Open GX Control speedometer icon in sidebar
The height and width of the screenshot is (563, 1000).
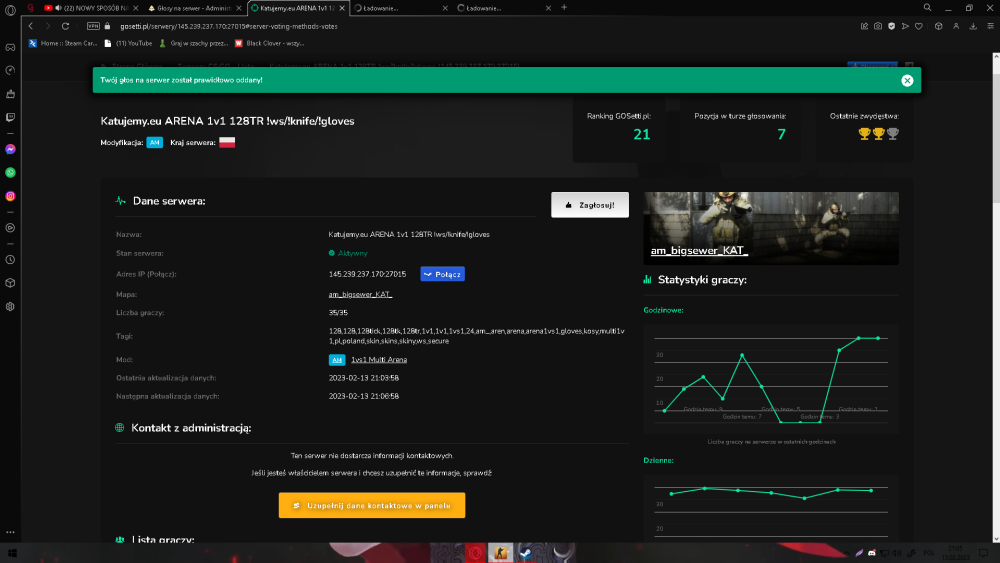point(10,70)
